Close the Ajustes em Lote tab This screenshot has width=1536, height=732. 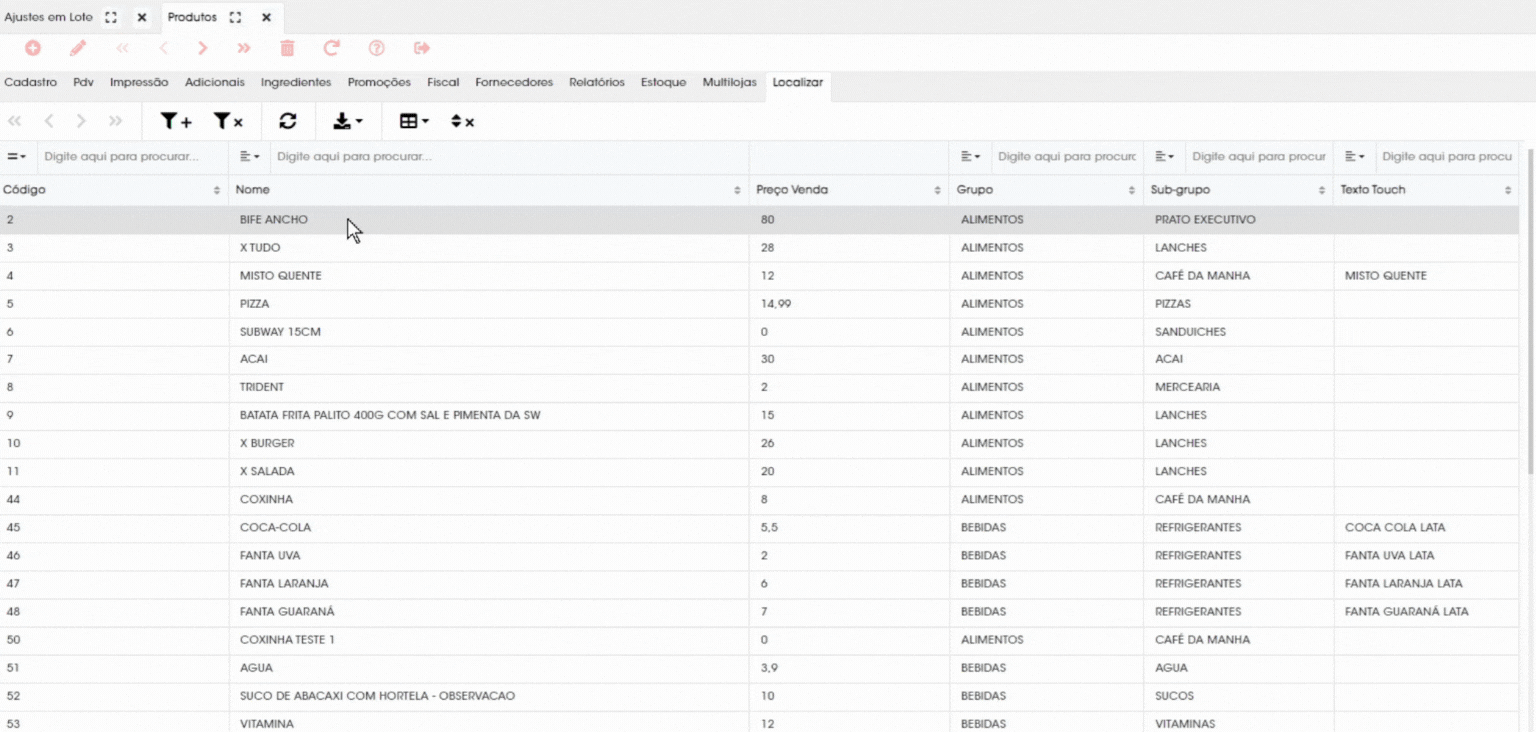pos(142,18)
